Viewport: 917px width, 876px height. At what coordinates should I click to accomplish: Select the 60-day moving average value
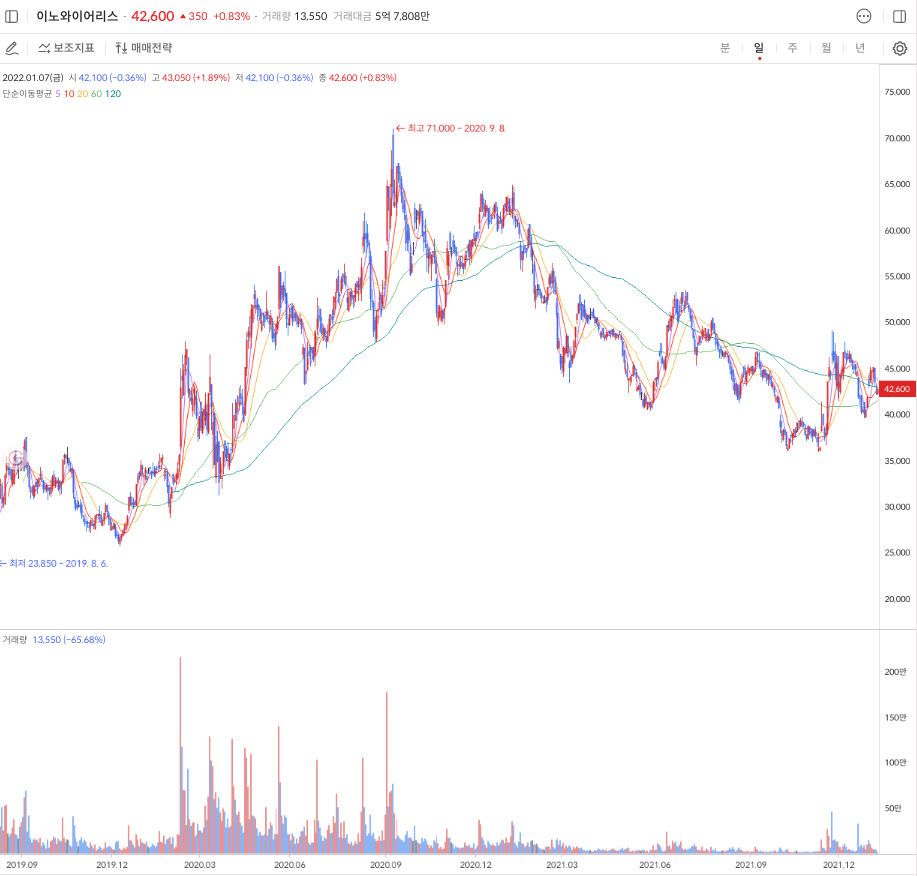(96, 94)
